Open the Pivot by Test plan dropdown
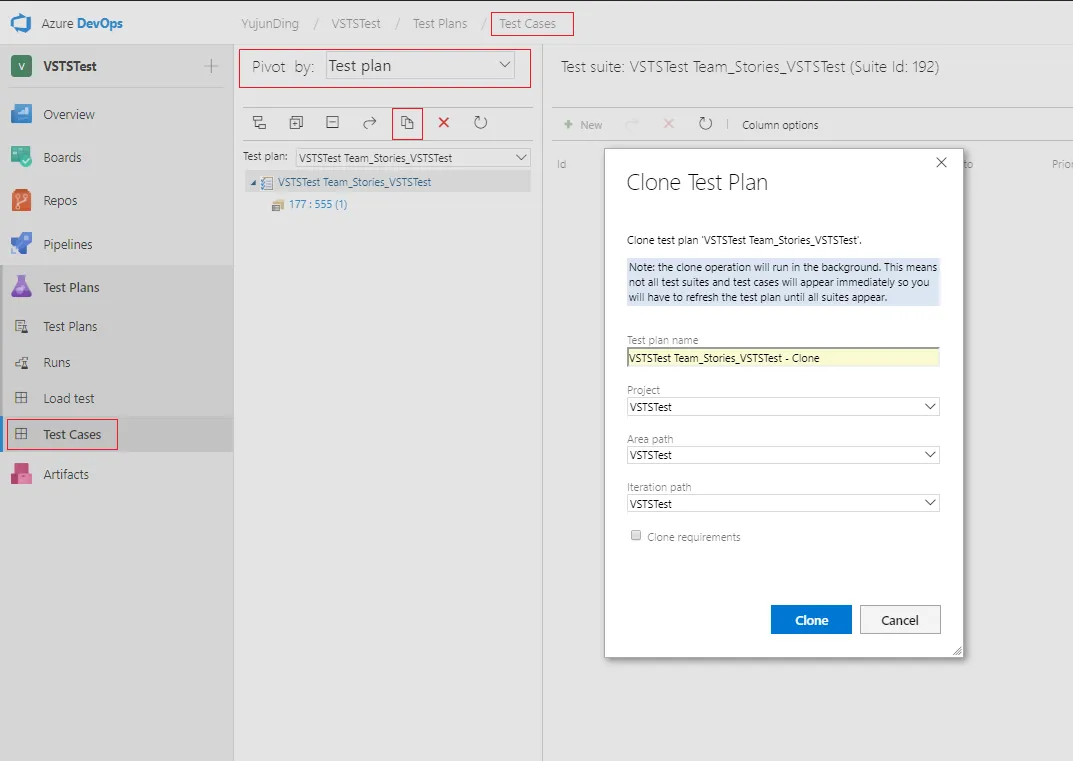Image resolution: width=1073 pixels, height=761 pixels. coord(420,66)
